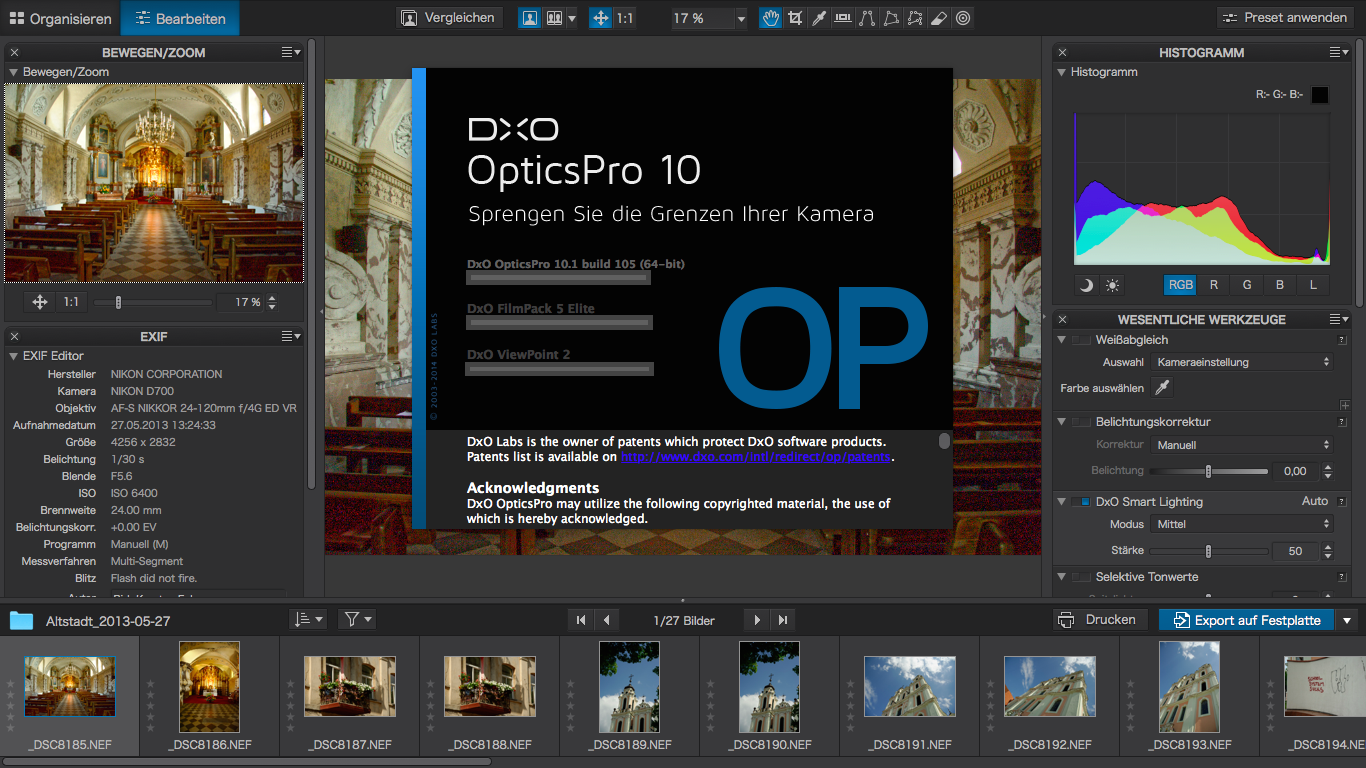Pick the white balance eyedropper in toolbar
Screen dimensions: 1366x768
click(x=819, y=18)
